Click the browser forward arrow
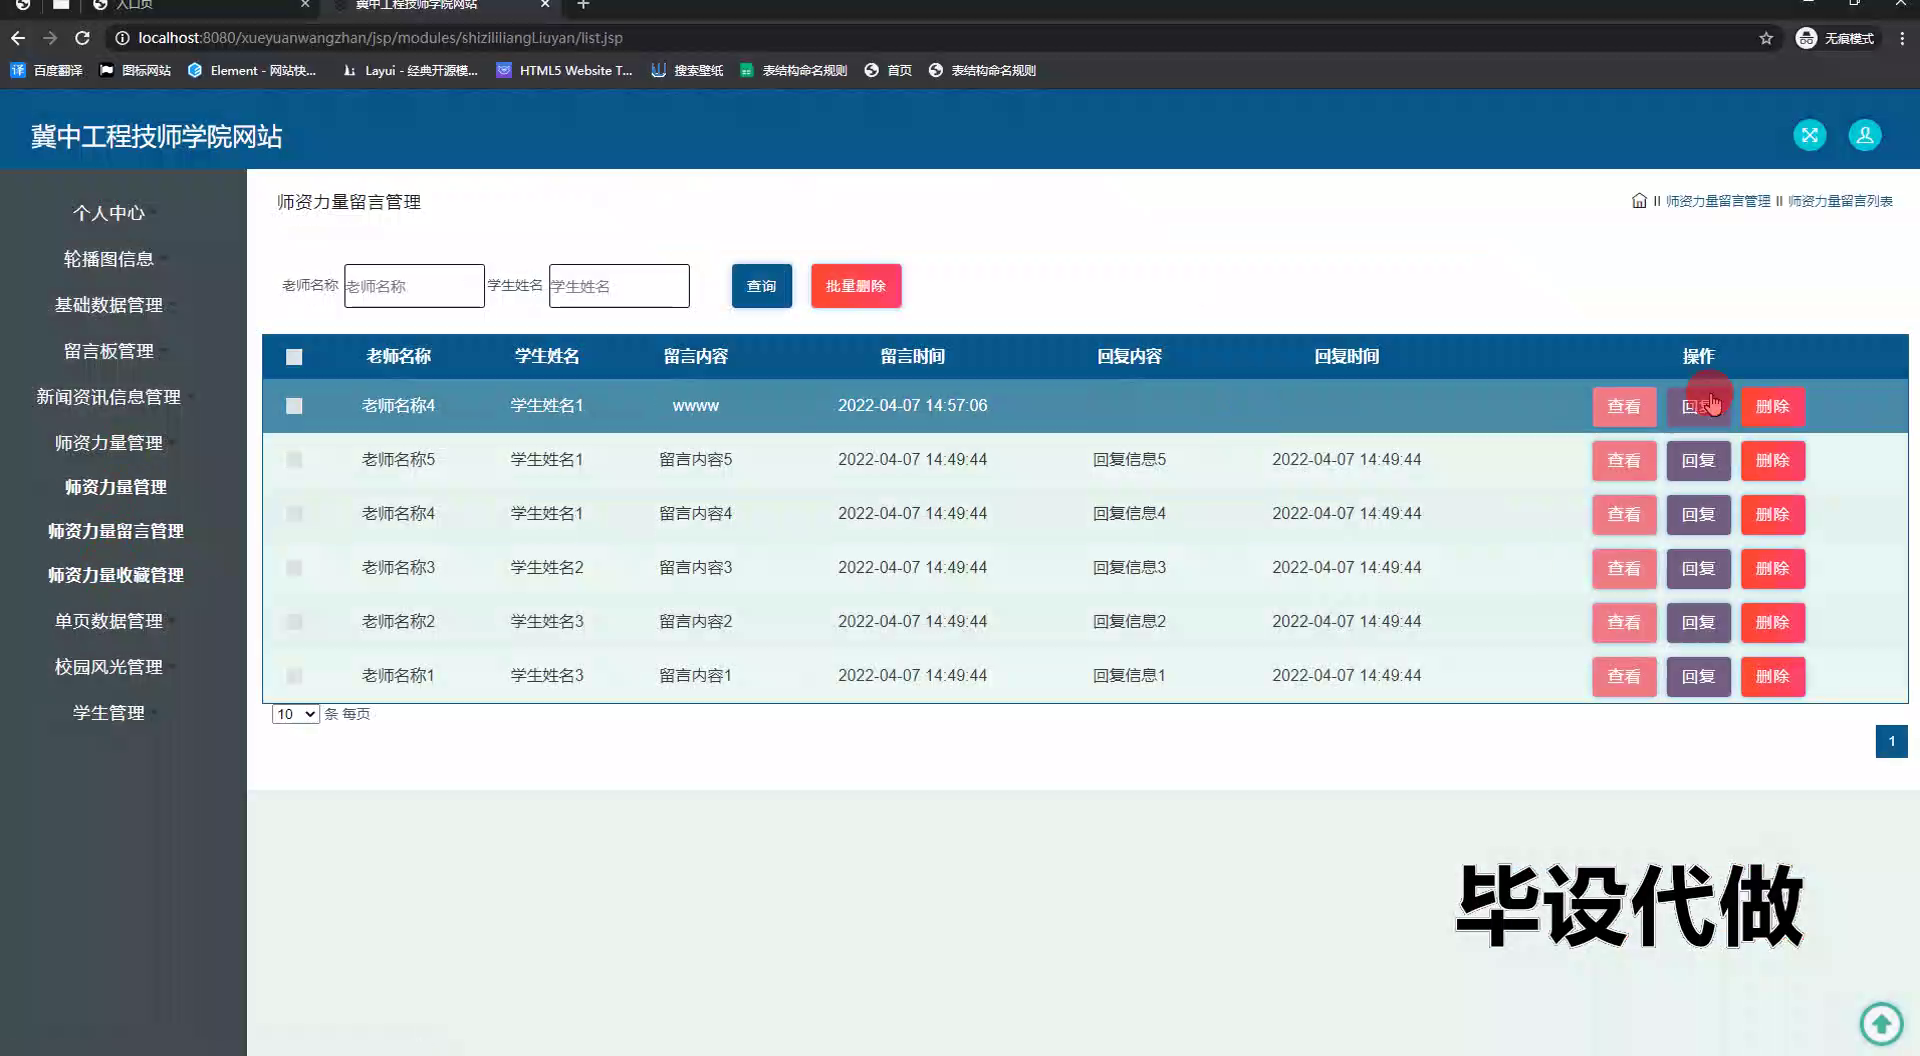Viewport: 1920px width, 1056px height. click(x=50, y=38)
